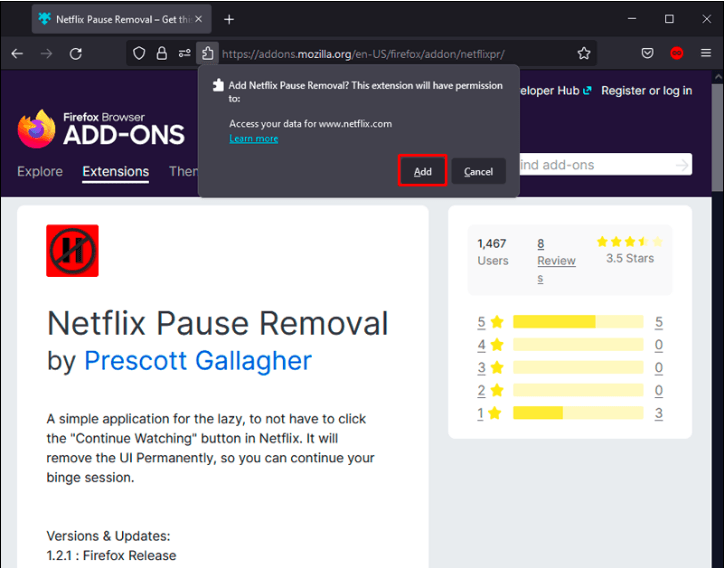Filter reviews by 4 star rating
Viewport: 724px width, 568px height.
490,345
